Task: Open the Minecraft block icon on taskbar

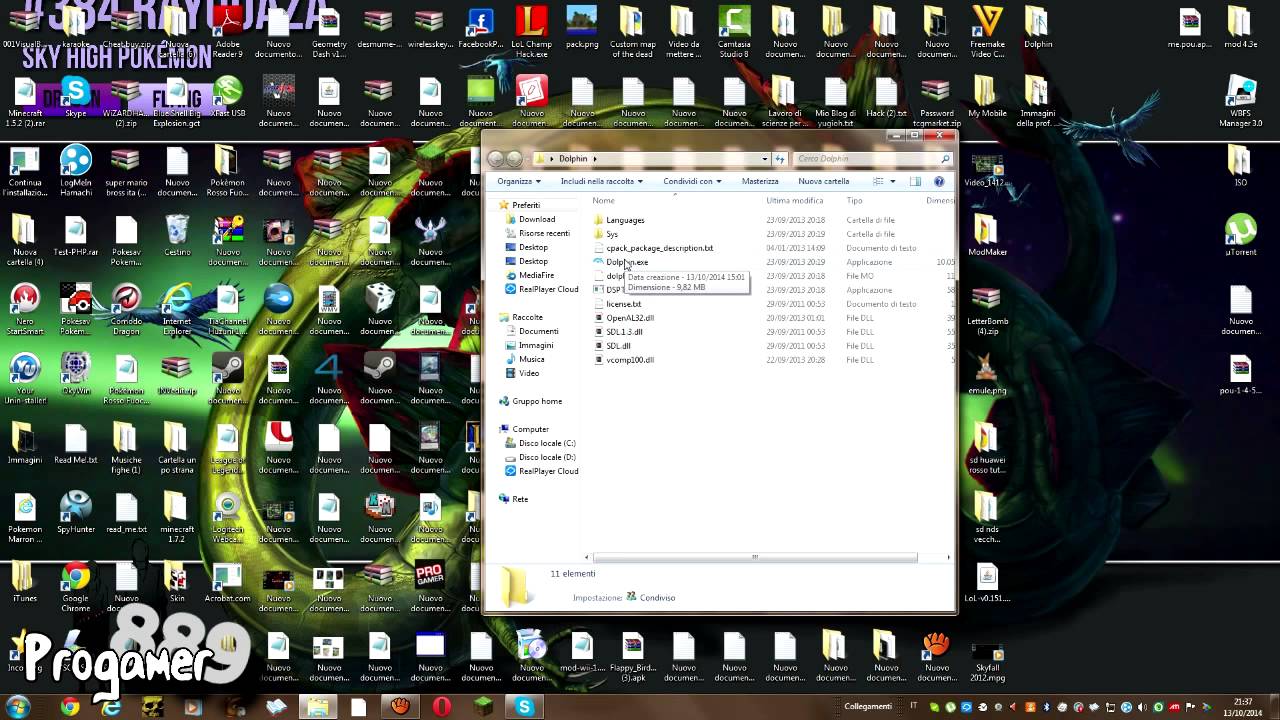Action: pos(482,706)
